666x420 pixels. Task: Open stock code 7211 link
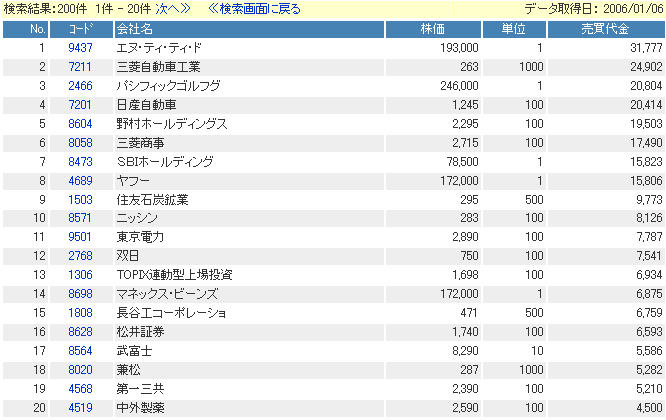pyautogui.click(x=80, y=67)
